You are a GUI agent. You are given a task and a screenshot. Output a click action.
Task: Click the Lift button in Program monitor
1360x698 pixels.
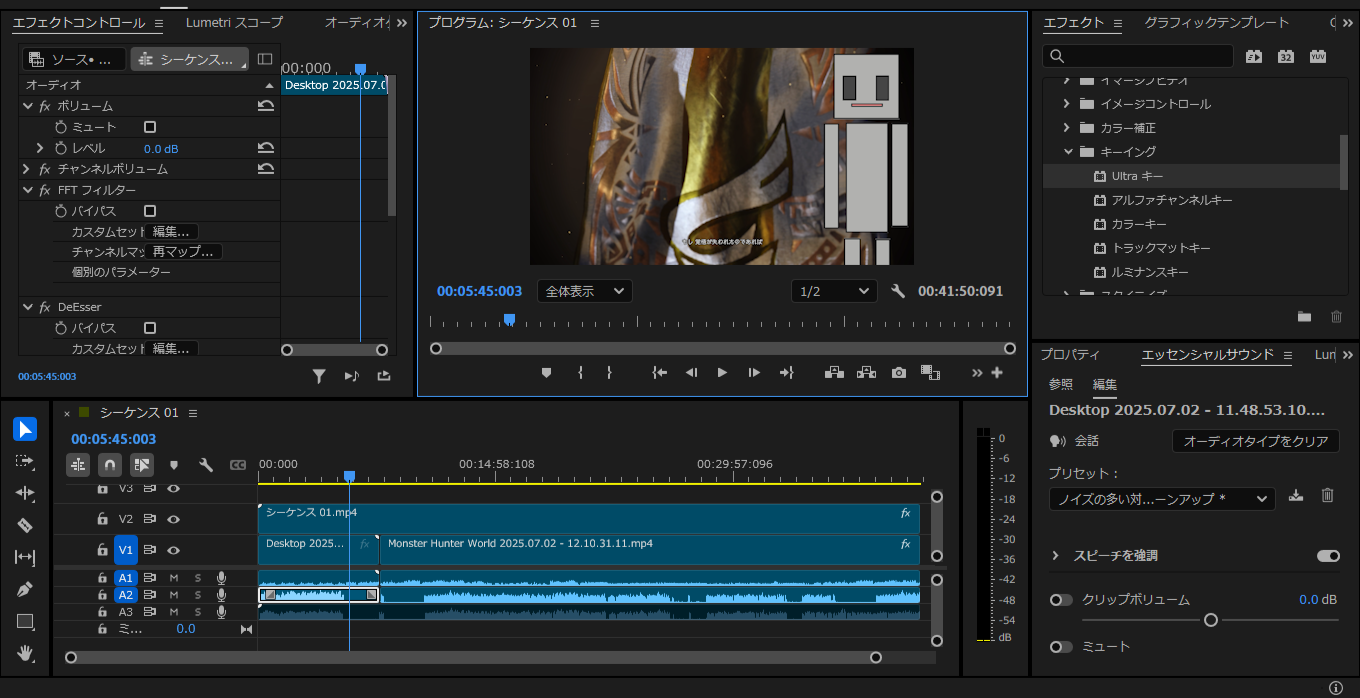(x=834, y=372)
